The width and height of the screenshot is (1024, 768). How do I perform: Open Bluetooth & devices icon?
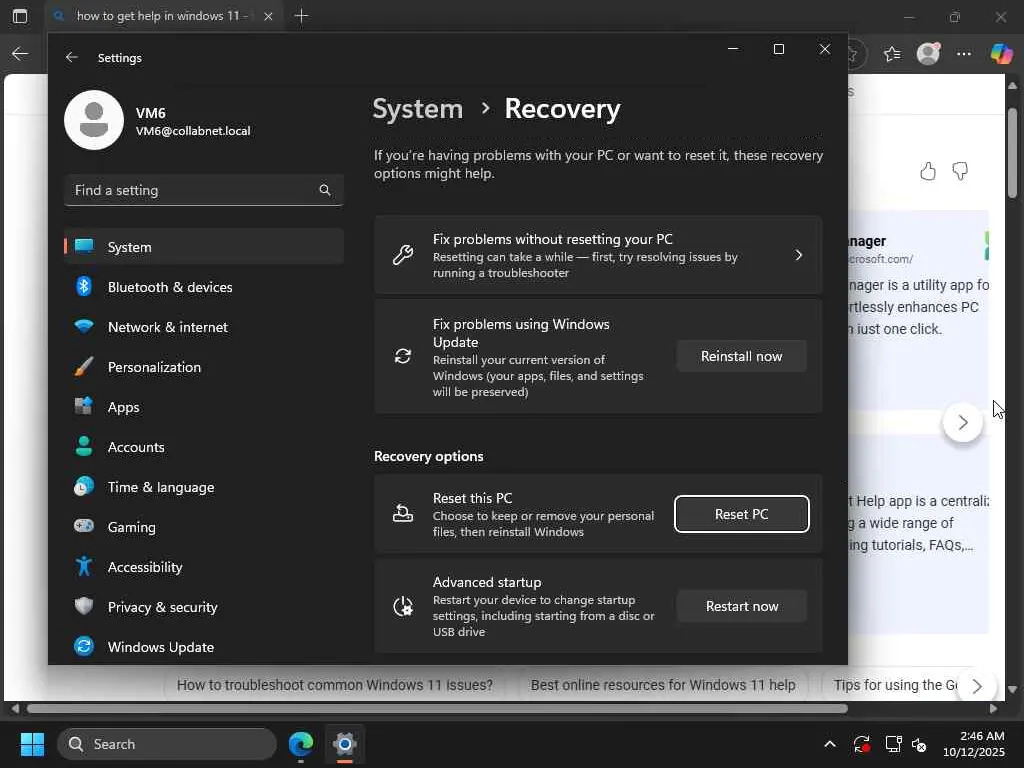point(84,287)
